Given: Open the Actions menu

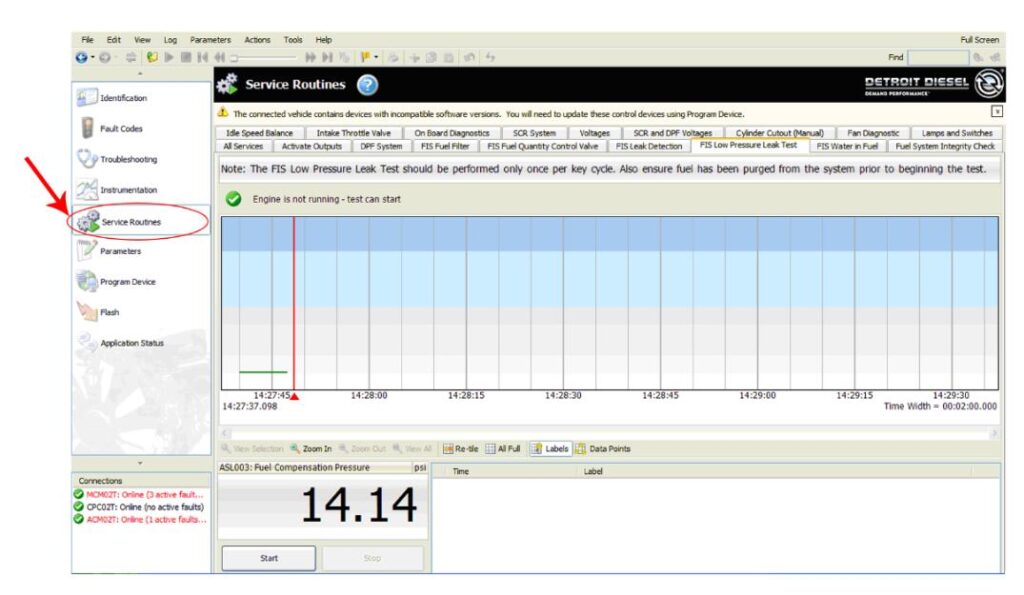Looking at the screenshot, I should (x=257, y=40).
